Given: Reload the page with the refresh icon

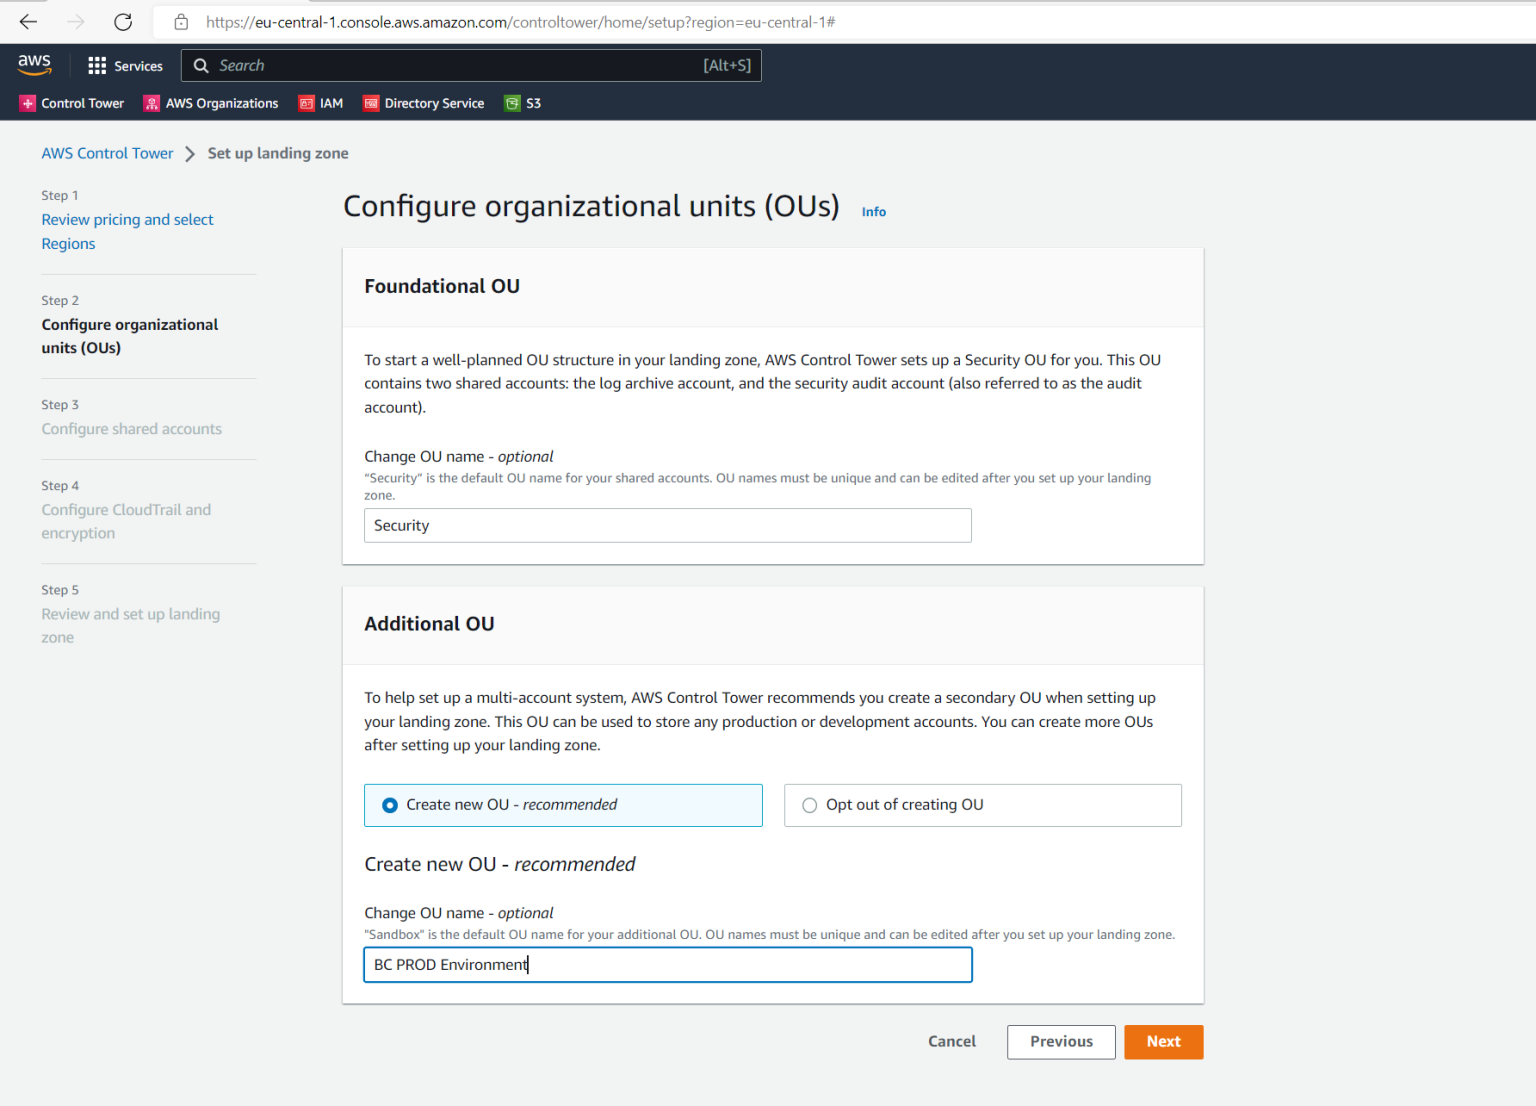Looking at the screenshot, I should click(122, 21).
